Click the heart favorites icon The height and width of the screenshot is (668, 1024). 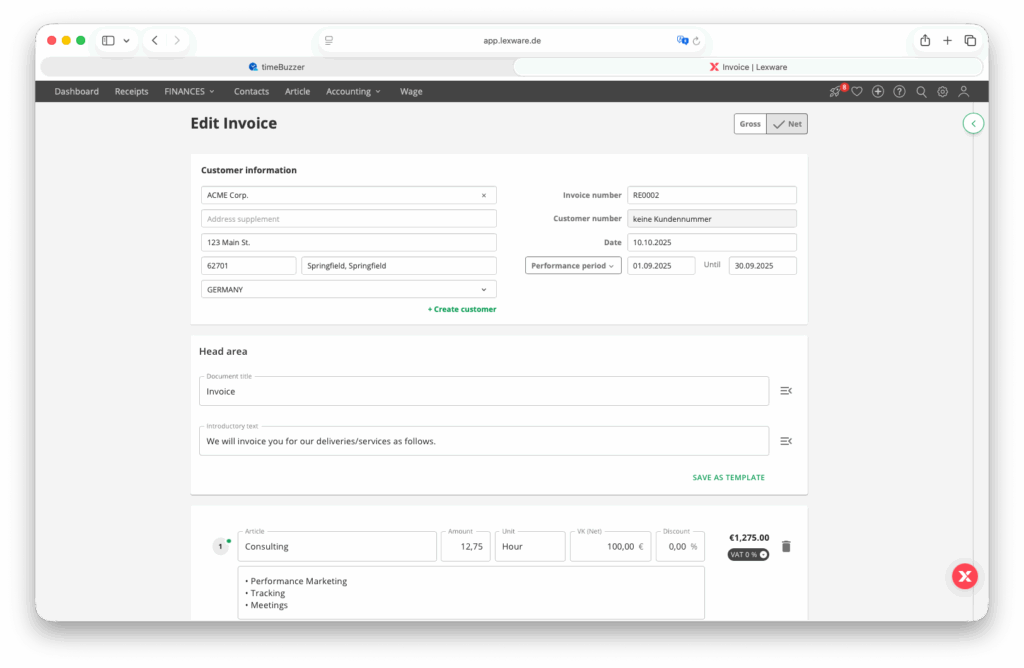[x=856, y=92]
